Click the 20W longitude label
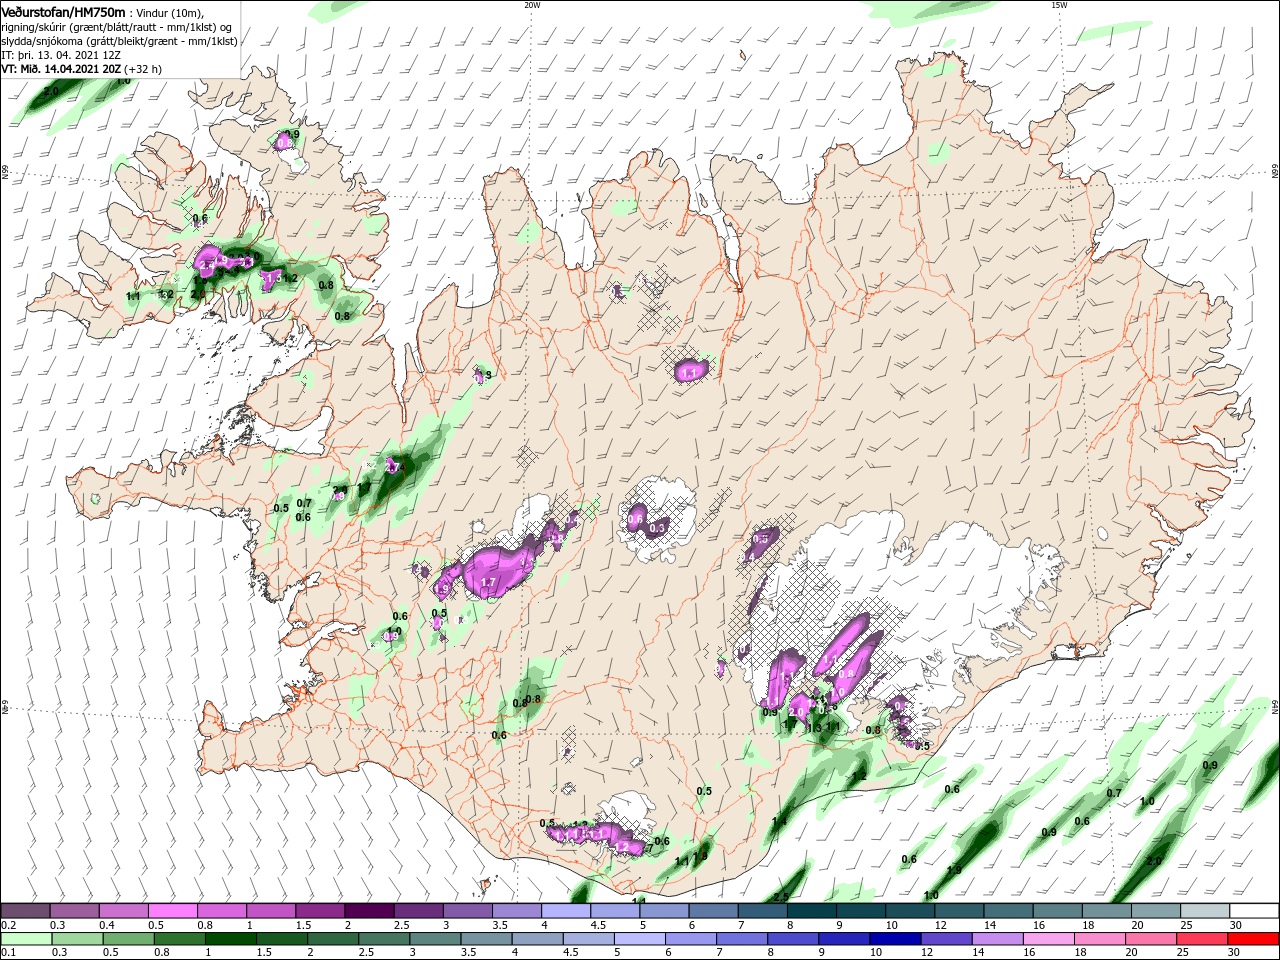This screenshot has height=960, width=1280. pyautogui.click(x=532, y=5)
